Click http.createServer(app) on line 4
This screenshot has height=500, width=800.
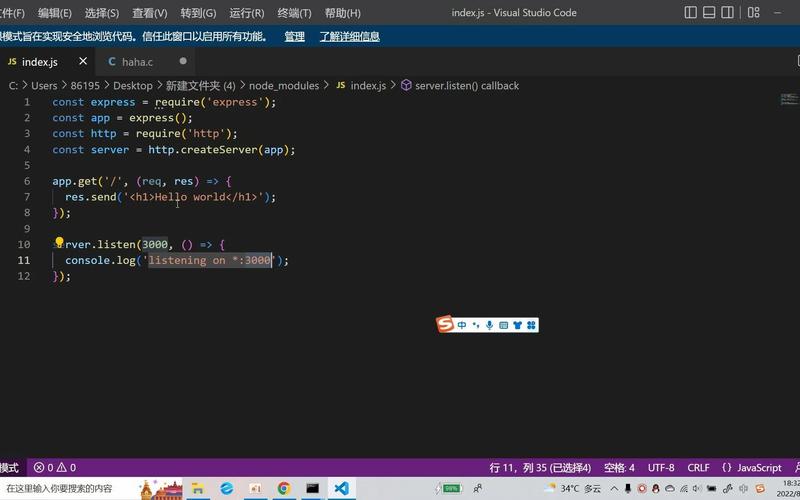click(x=219, y=150)
